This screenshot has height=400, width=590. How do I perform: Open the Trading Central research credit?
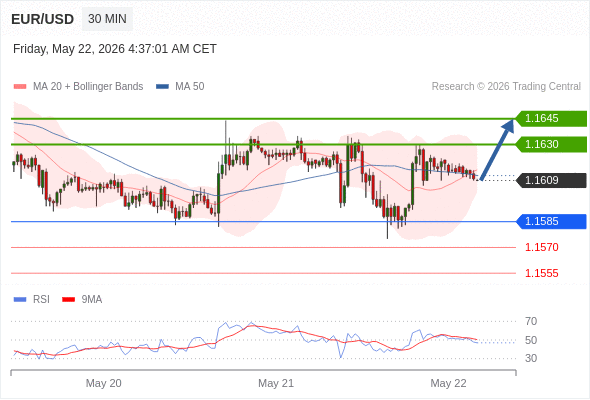506,87
